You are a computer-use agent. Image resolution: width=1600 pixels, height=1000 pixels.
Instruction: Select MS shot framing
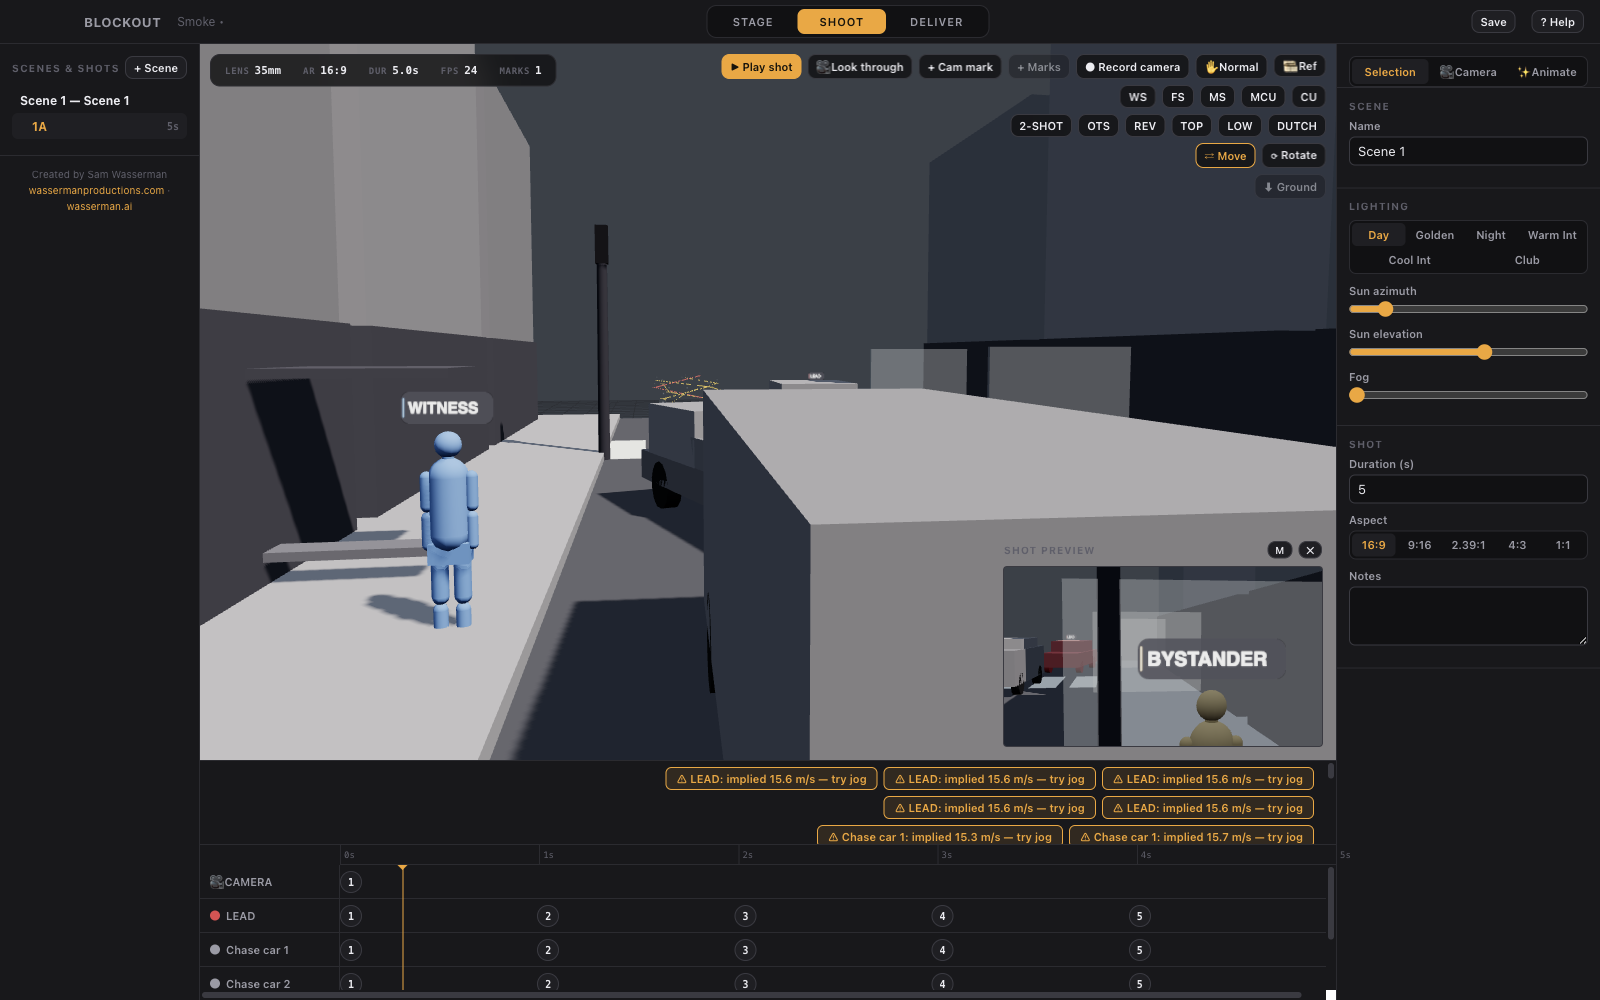1217,97
